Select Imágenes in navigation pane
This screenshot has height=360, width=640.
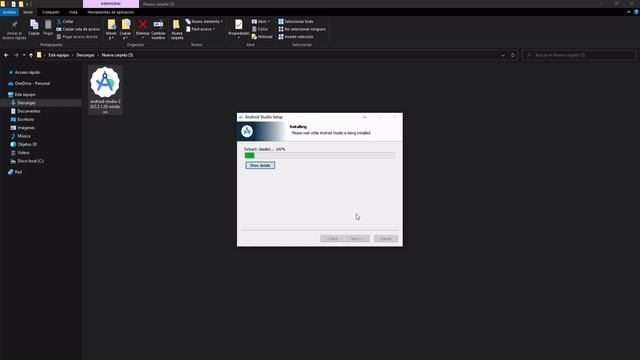[26, 128]
